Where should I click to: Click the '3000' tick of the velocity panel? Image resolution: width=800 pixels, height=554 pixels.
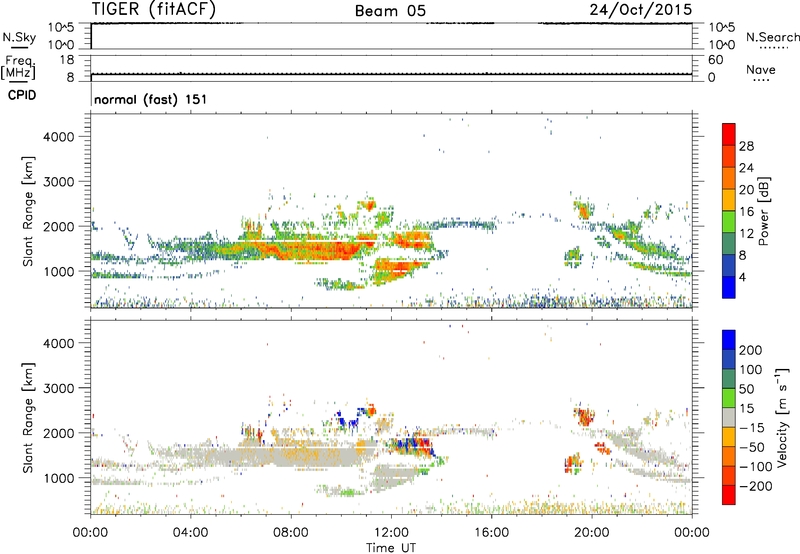tap(59, 388)
